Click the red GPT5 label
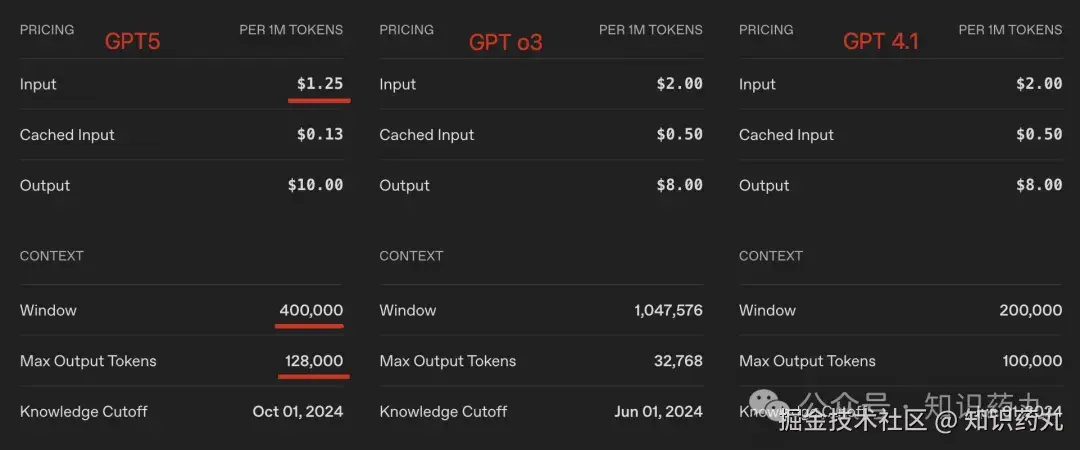The image size is (1080, 450). [133, 42]
